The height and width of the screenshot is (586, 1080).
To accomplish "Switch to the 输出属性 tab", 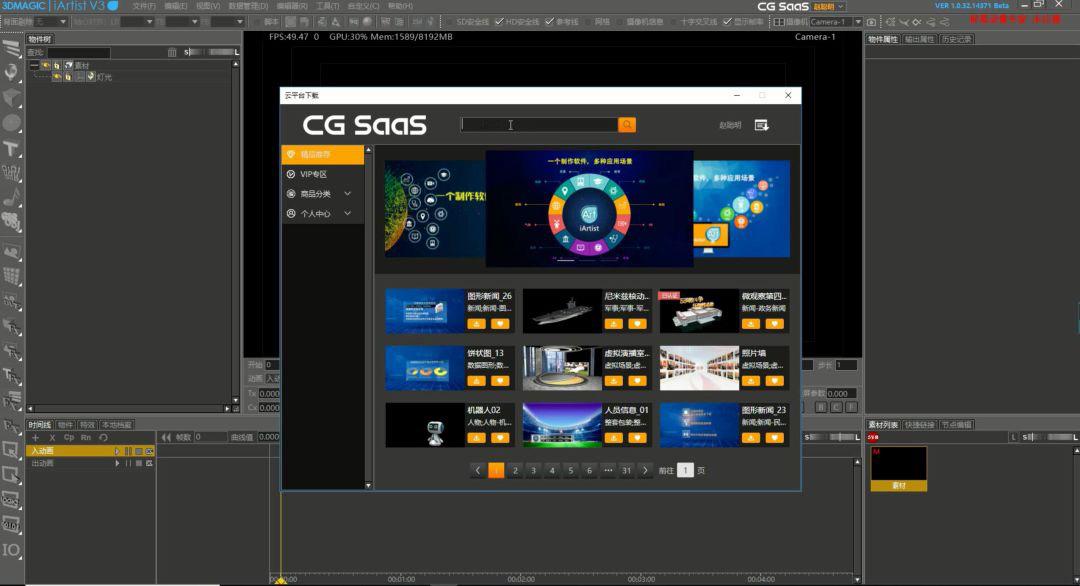I will coord(919,39).
